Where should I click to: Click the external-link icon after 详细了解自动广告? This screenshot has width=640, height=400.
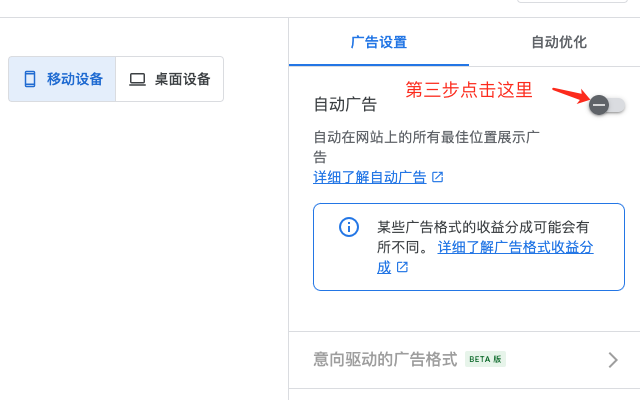tap(437, 177)
